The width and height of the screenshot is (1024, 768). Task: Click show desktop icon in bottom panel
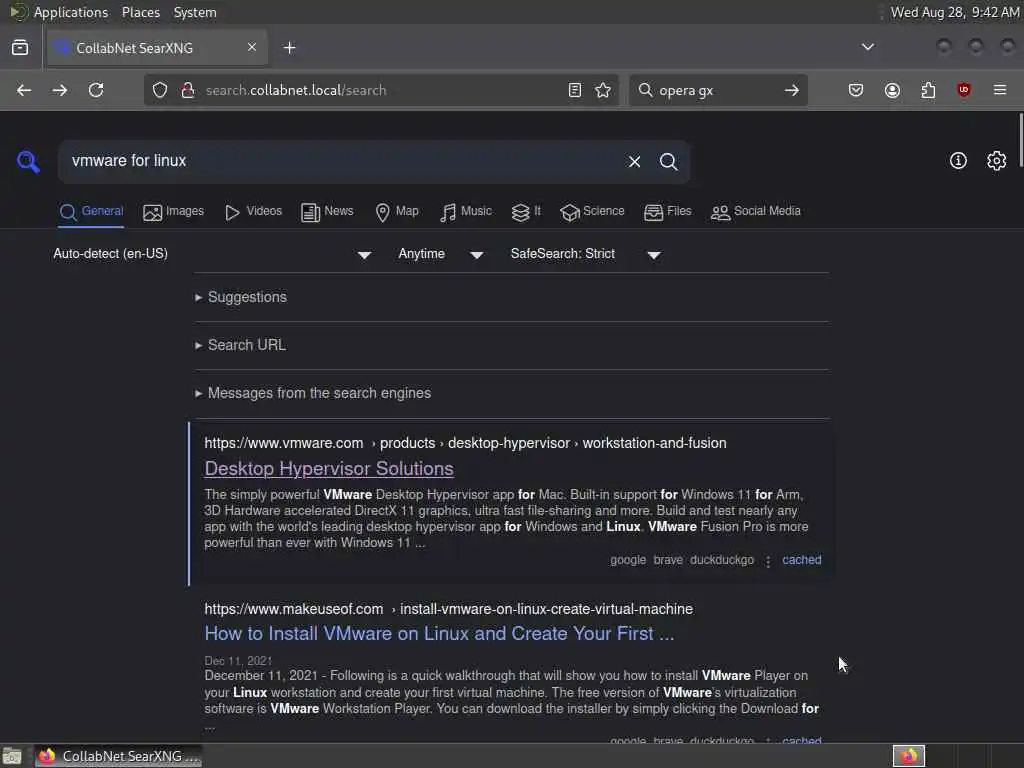pos(12,756)
